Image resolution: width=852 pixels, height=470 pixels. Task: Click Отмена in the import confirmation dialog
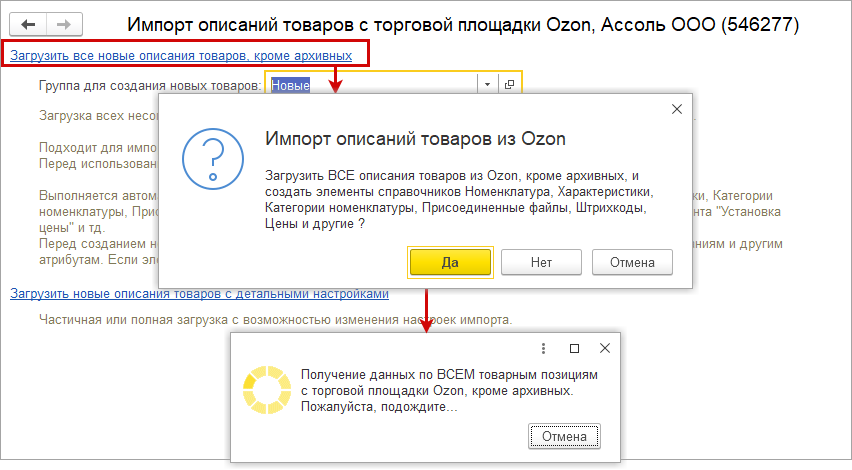point(632,262)
